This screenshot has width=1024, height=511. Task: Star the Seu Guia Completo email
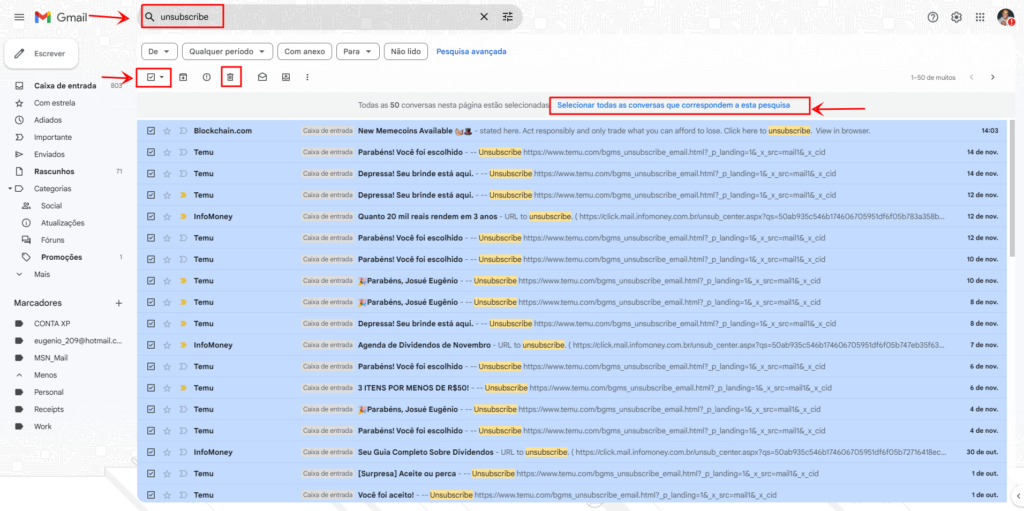(x=167, y=452)
